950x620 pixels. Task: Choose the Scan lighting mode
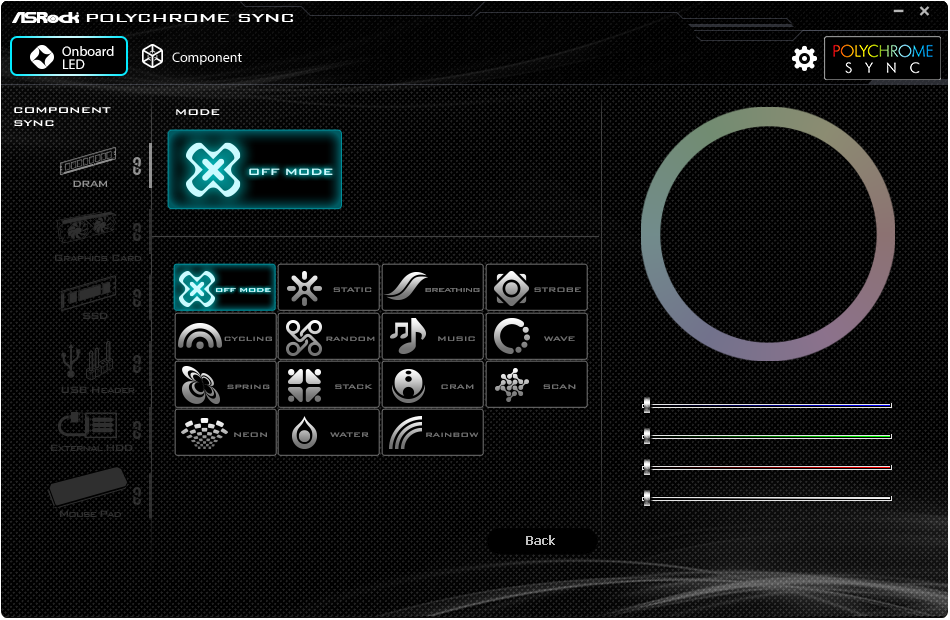(537, 385)
